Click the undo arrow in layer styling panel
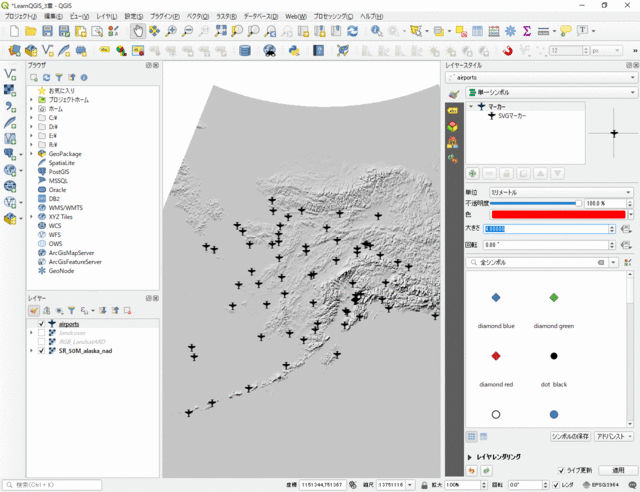 (471, 470)
